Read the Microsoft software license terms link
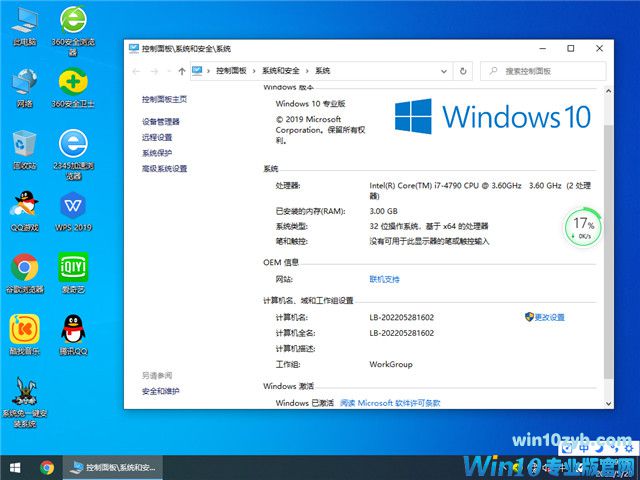The height and width of the screenshot is (480, 640). (390, 403)
